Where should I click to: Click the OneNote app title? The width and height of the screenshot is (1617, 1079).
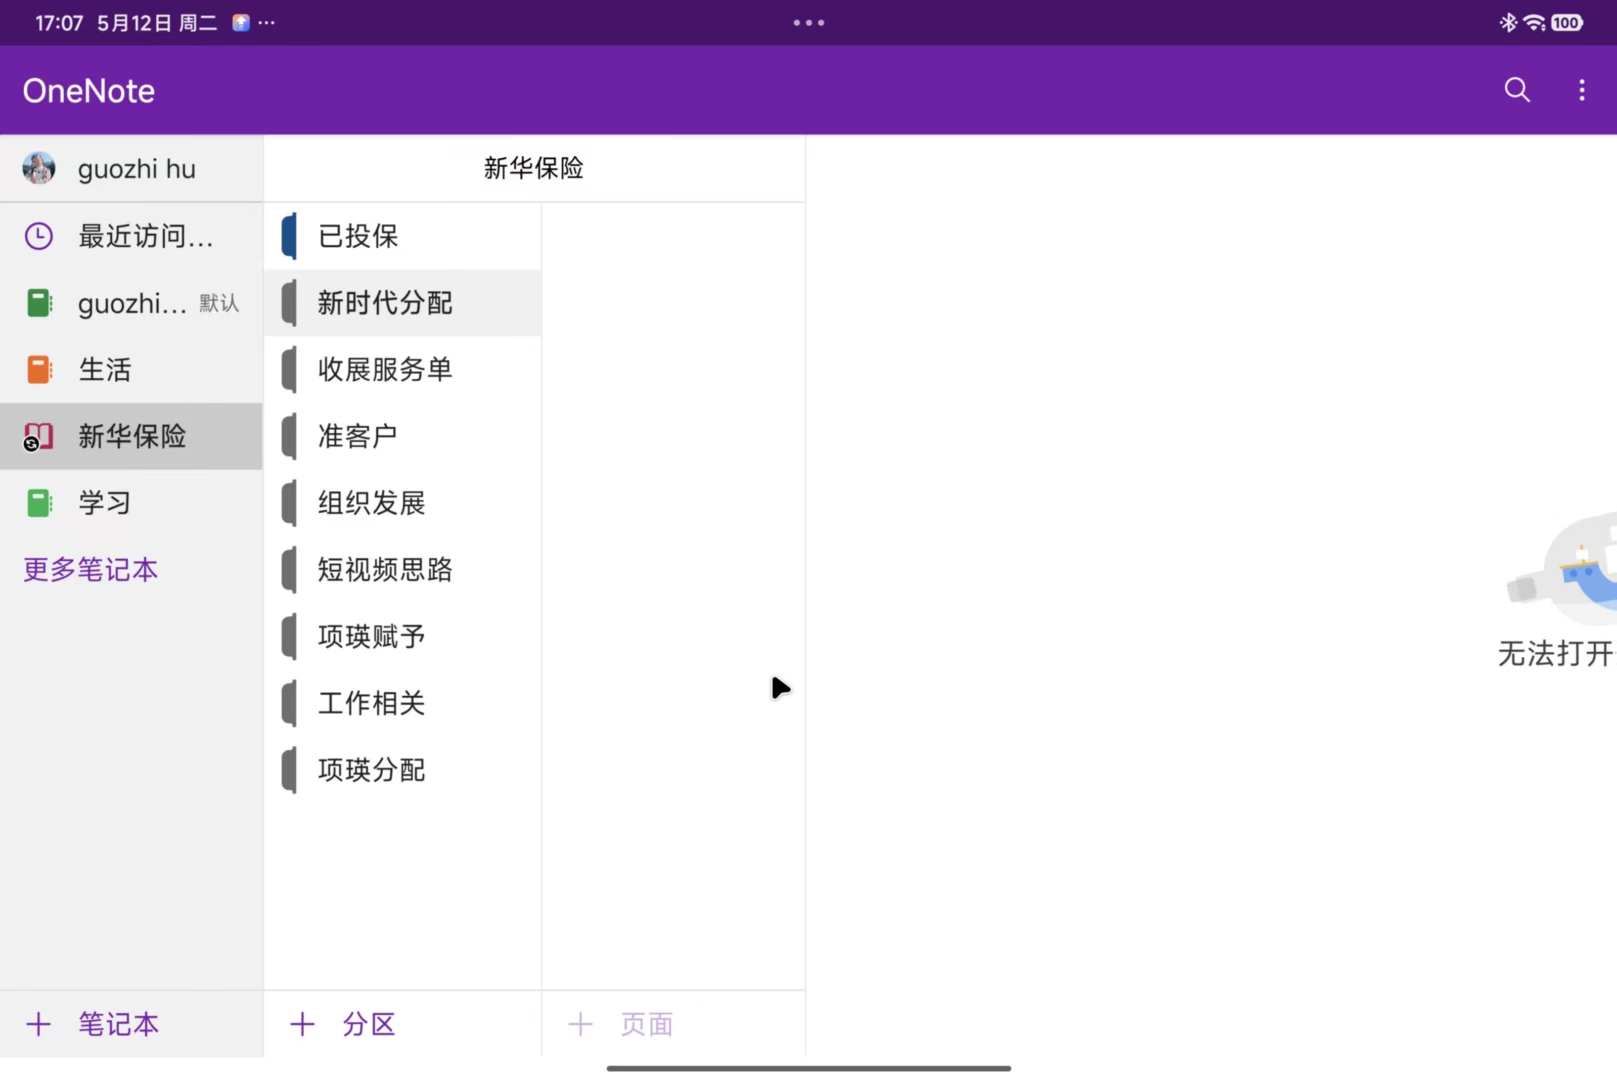coord(89,91)
